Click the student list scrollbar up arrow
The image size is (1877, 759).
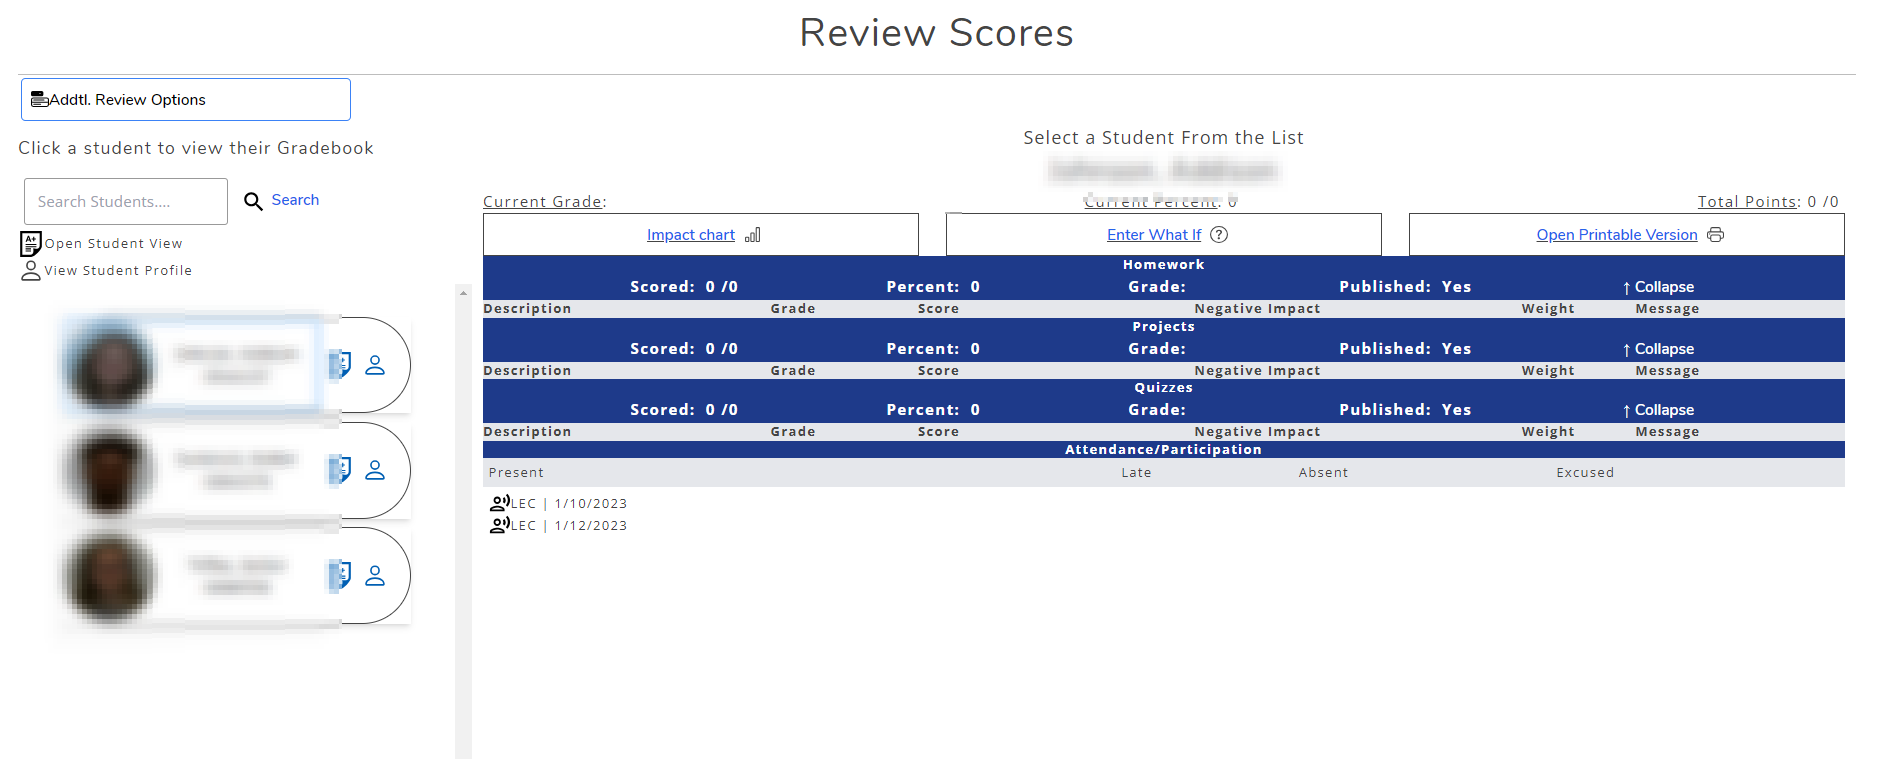click(463, 292)
